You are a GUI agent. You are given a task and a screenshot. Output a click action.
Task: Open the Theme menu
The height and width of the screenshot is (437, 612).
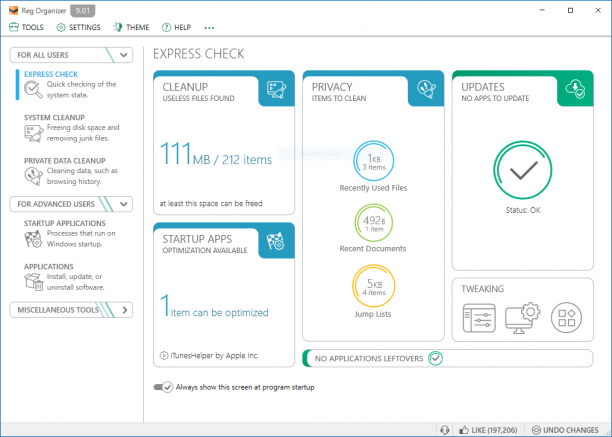[x=131, y=27]
